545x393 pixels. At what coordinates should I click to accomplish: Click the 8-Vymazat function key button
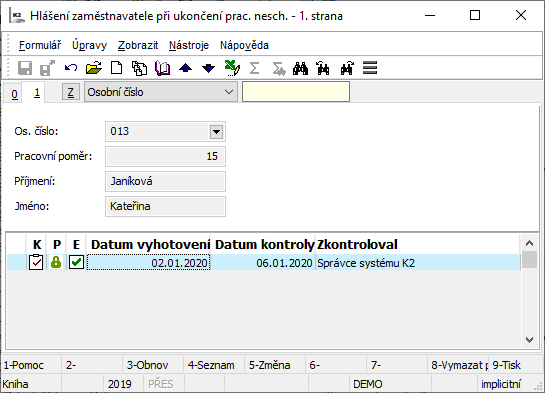(x=459, y=365)
